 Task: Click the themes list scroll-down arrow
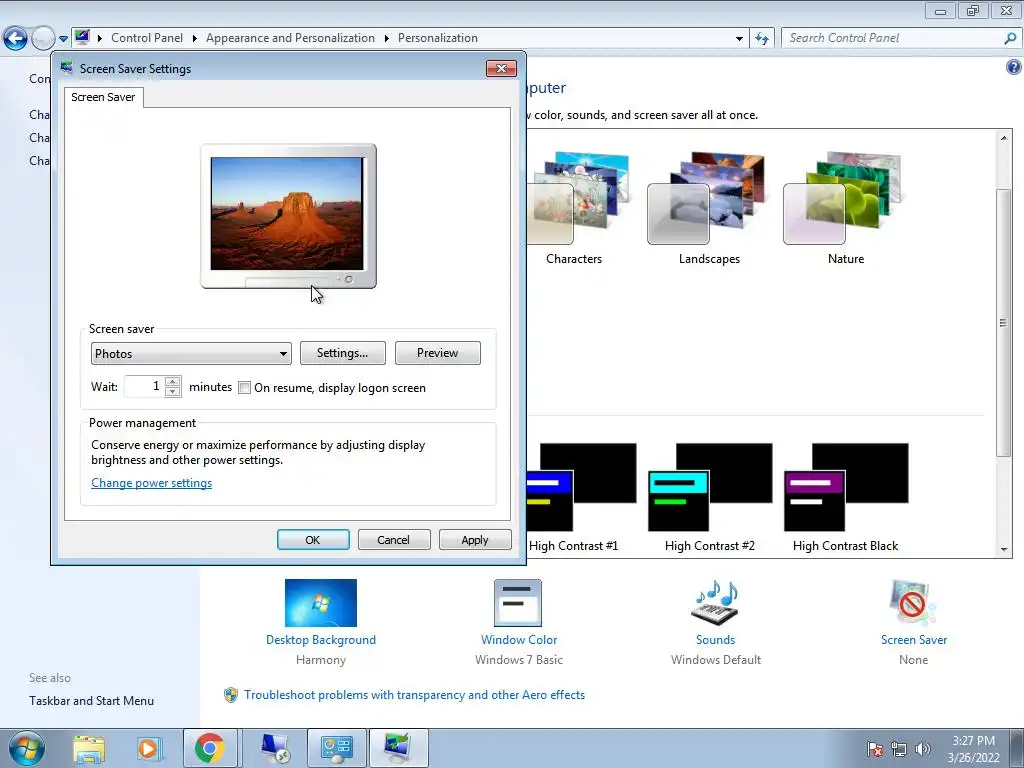coord(1004,549)
